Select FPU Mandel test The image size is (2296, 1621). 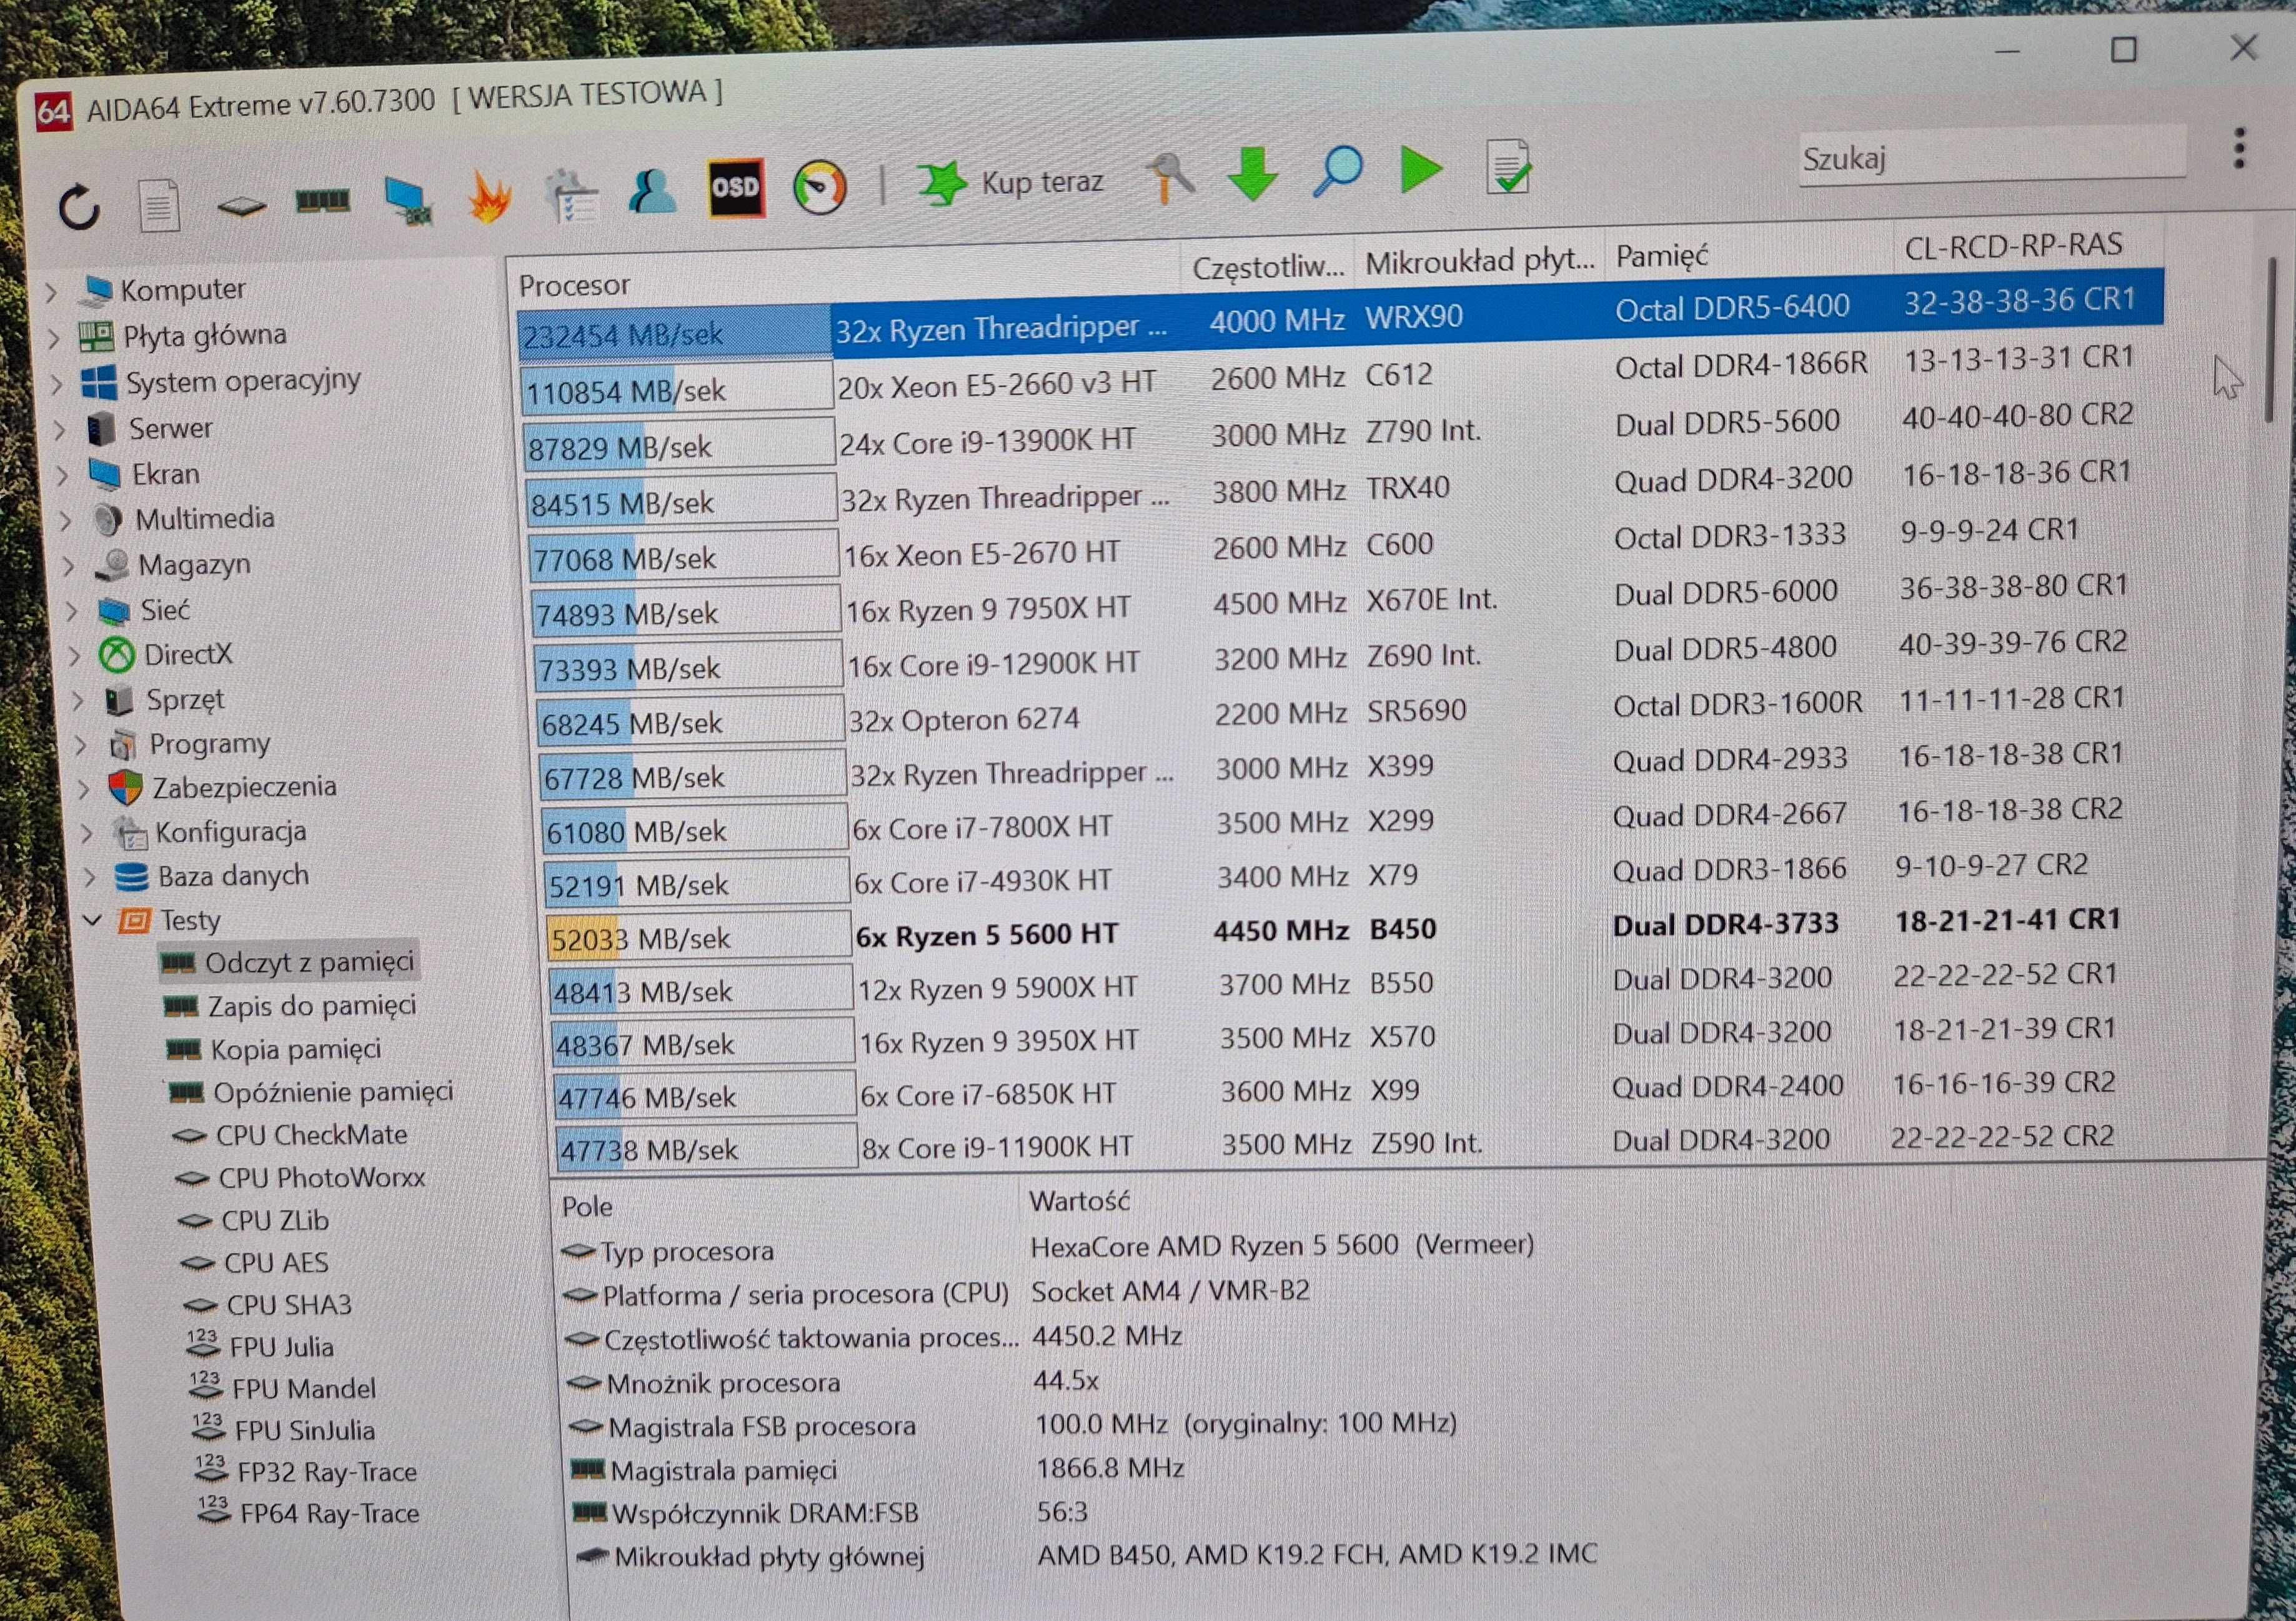[304, 1389]
